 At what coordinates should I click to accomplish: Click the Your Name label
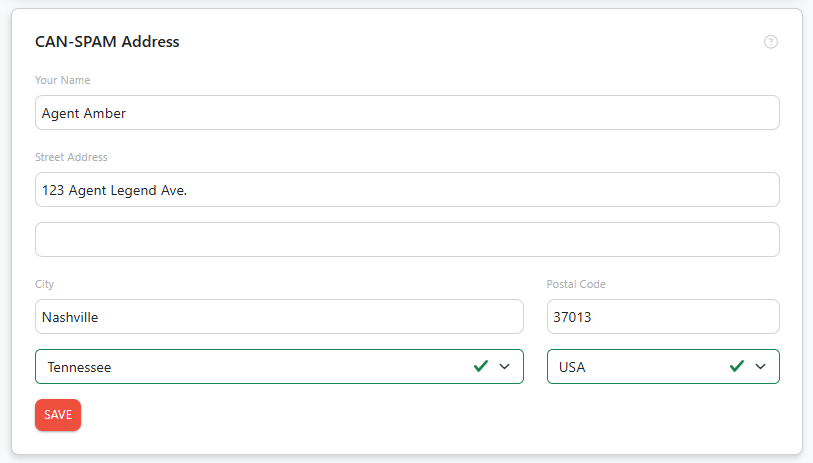click(x=63, y=80)
